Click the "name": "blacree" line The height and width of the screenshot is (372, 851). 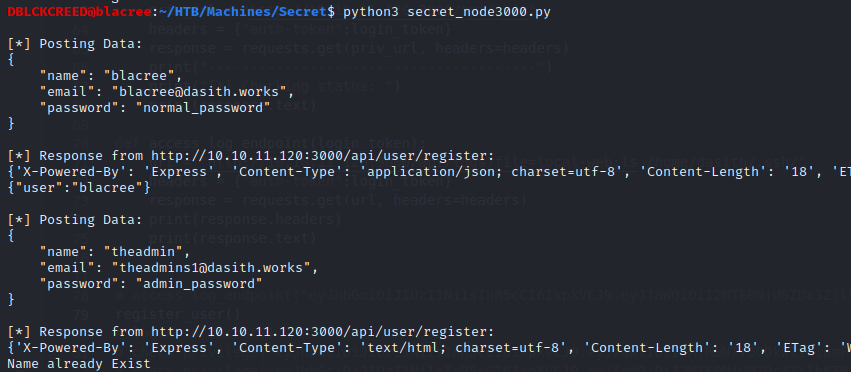(x=111, y=75)
